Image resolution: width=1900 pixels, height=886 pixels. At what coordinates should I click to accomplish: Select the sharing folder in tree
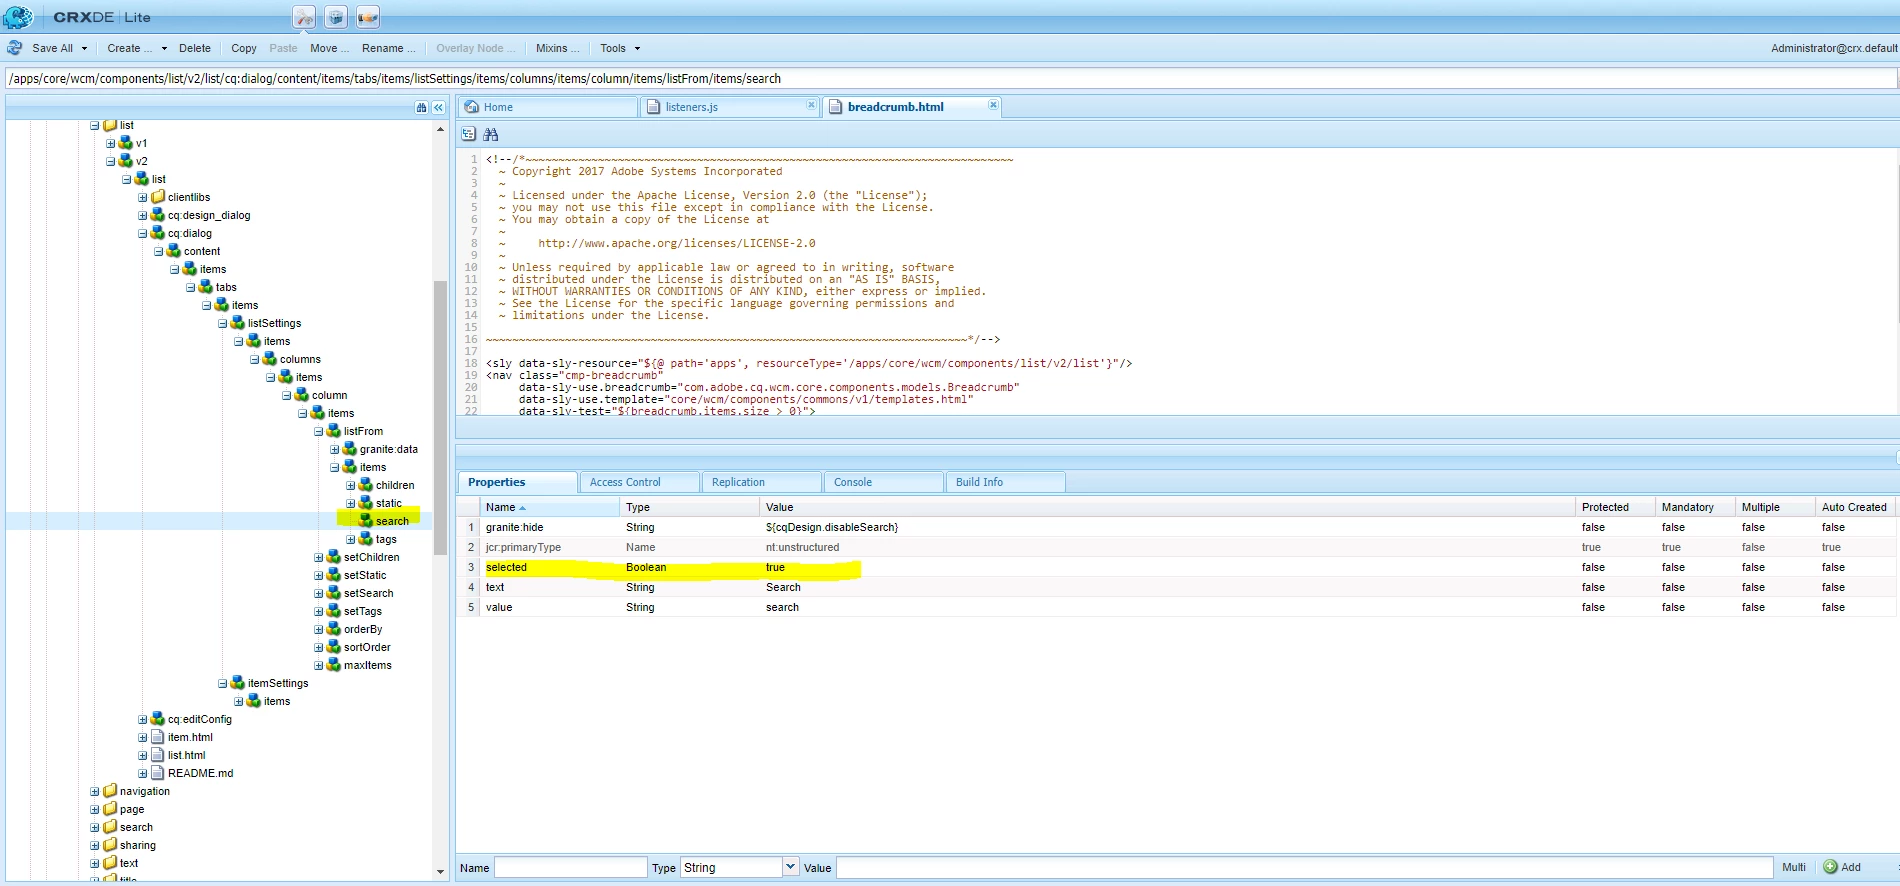point(138,845)
